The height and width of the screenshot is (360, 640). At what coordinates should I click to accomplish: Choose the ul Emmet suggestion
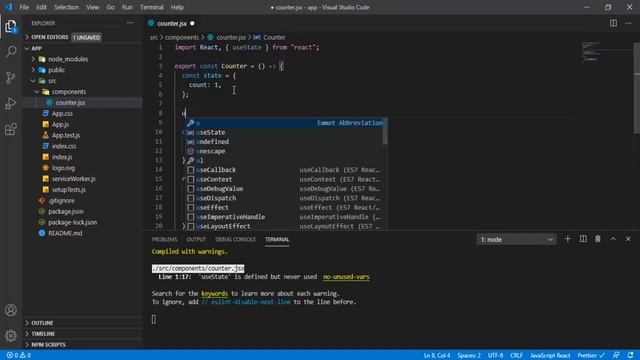click(284, 160)
